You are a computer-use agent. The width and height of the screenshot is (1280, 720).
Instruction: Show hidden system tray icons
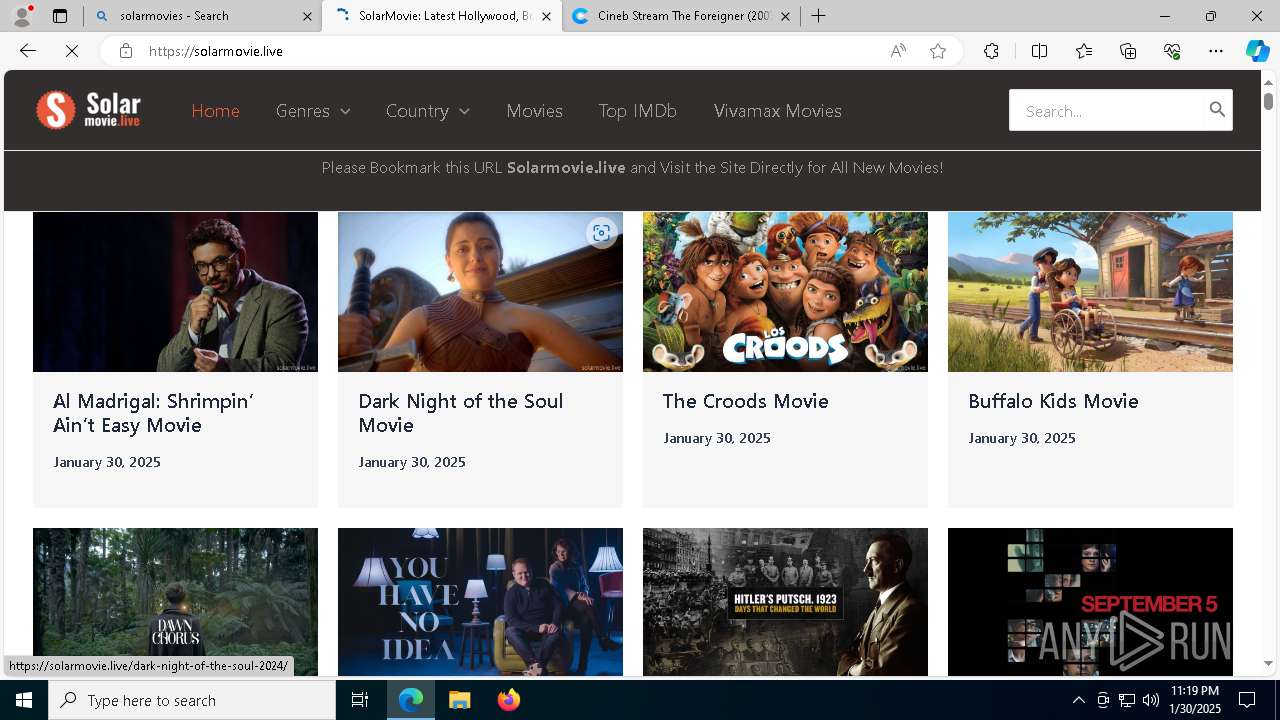[x=1078, y=700]
